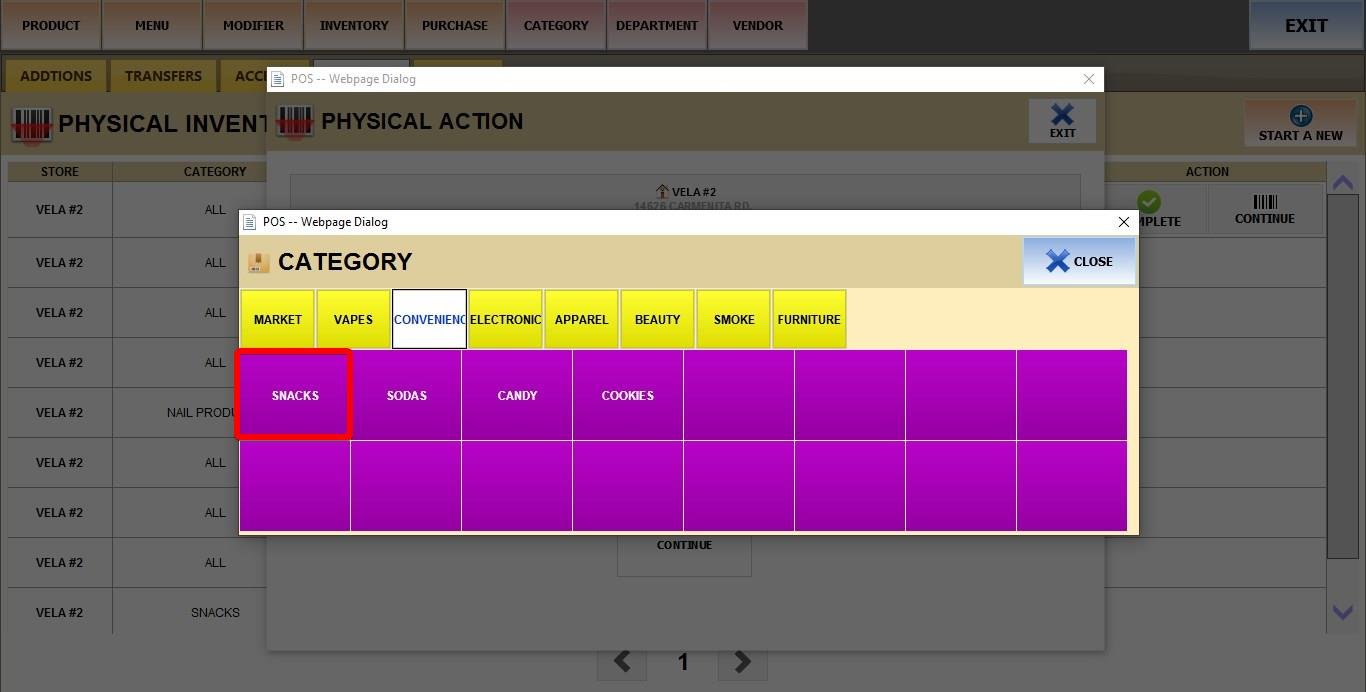Open the Electronics department tab
This screenshot has height=692, width=1366.
pos(505,319)
